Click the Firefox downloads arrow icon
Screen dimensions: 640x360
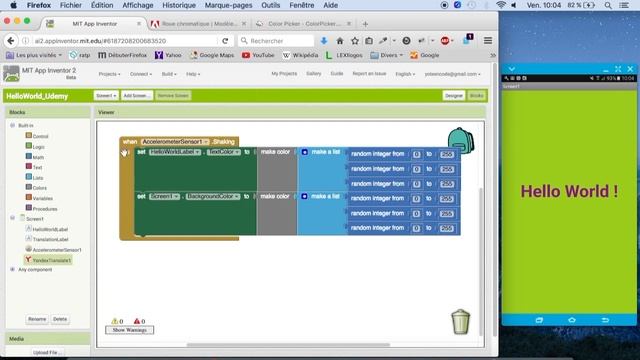click(x=324, y=41)
